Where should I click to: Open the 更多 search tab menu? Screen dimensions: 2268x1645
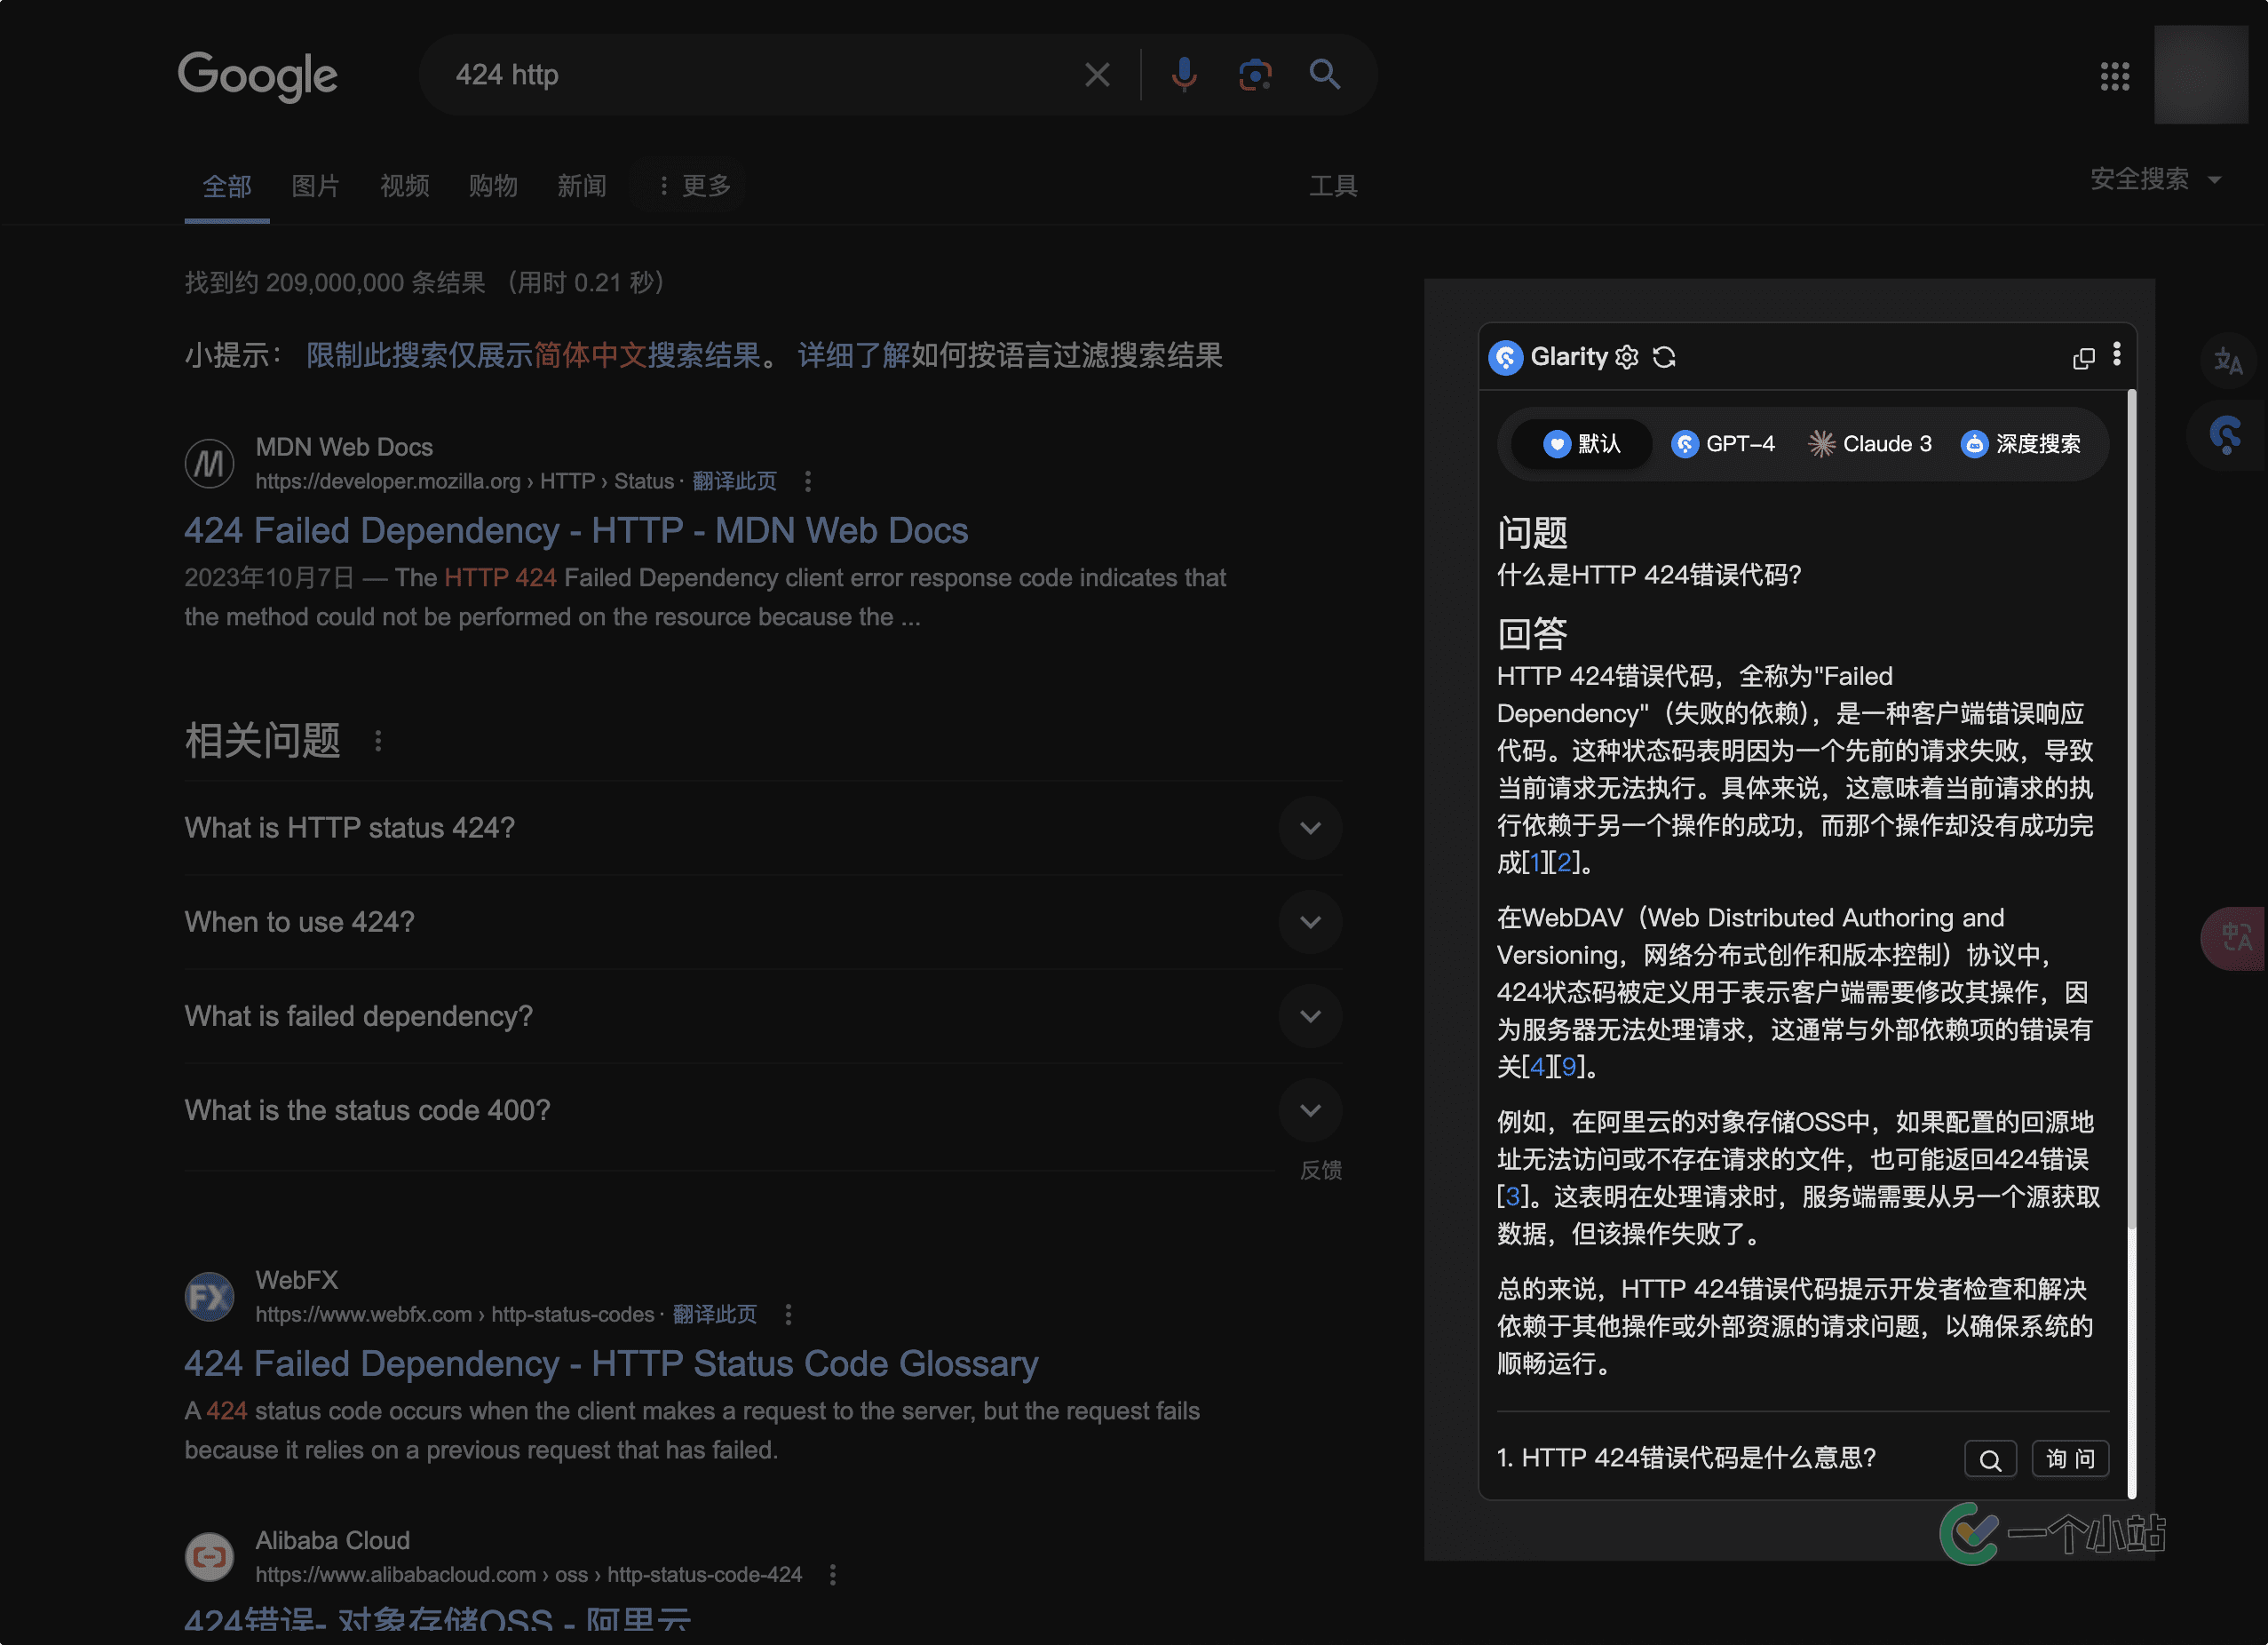(x=695, y=186)
